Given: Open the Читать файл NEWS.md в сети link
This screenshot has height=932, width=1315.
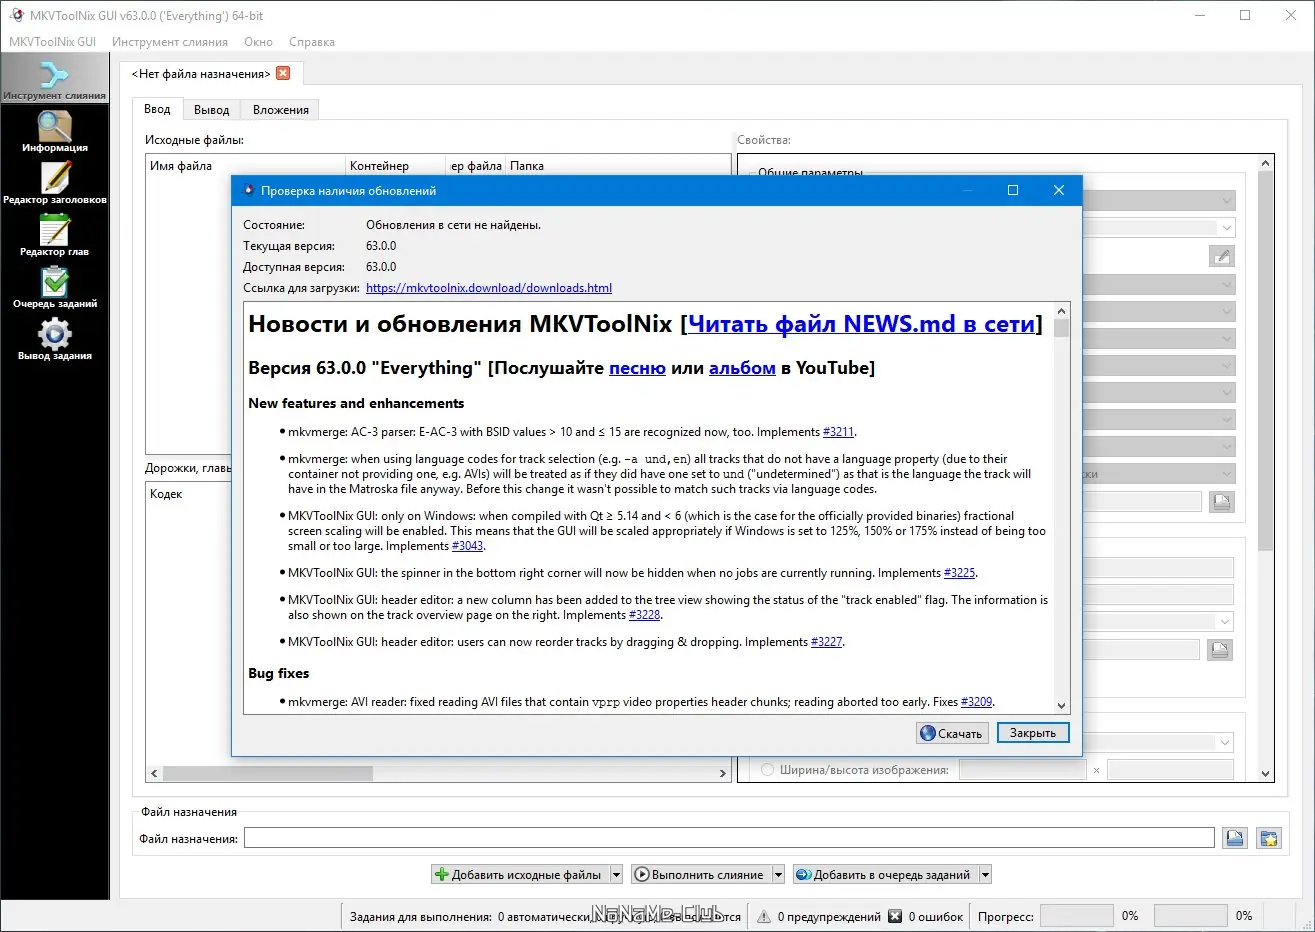Looking at the screenshot, I should 861,324.
